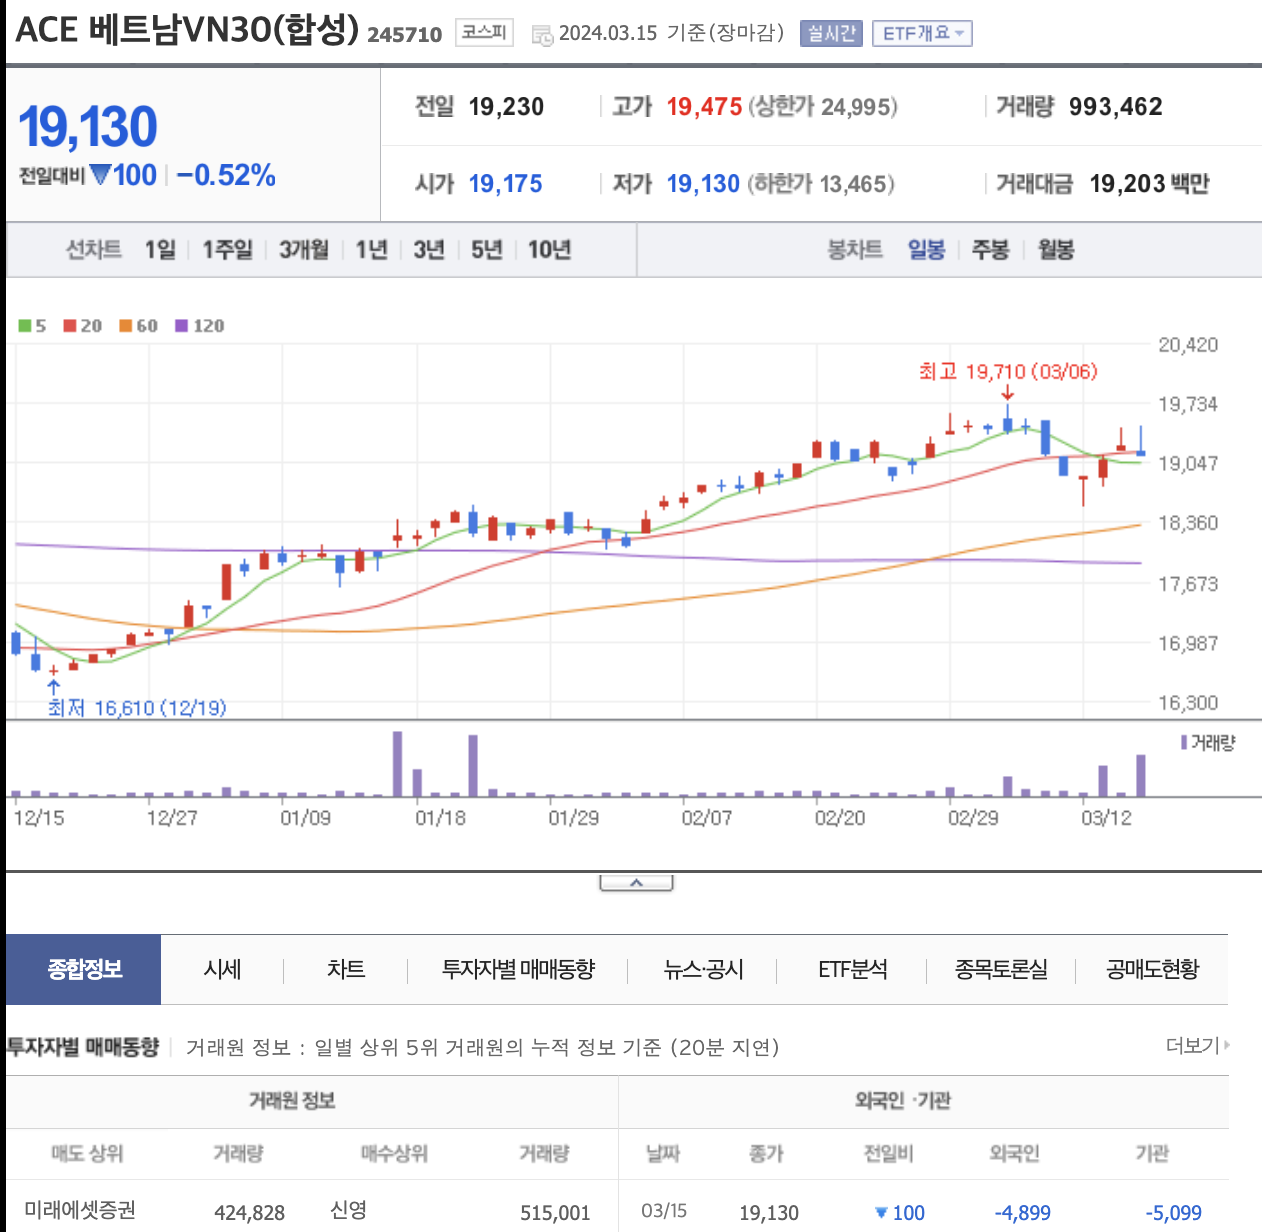This screenshot has height=1232, width=1262.
Task: Click the 외국인 value -4,899
Action: pyautogui.click(x=1023, y=1213)
